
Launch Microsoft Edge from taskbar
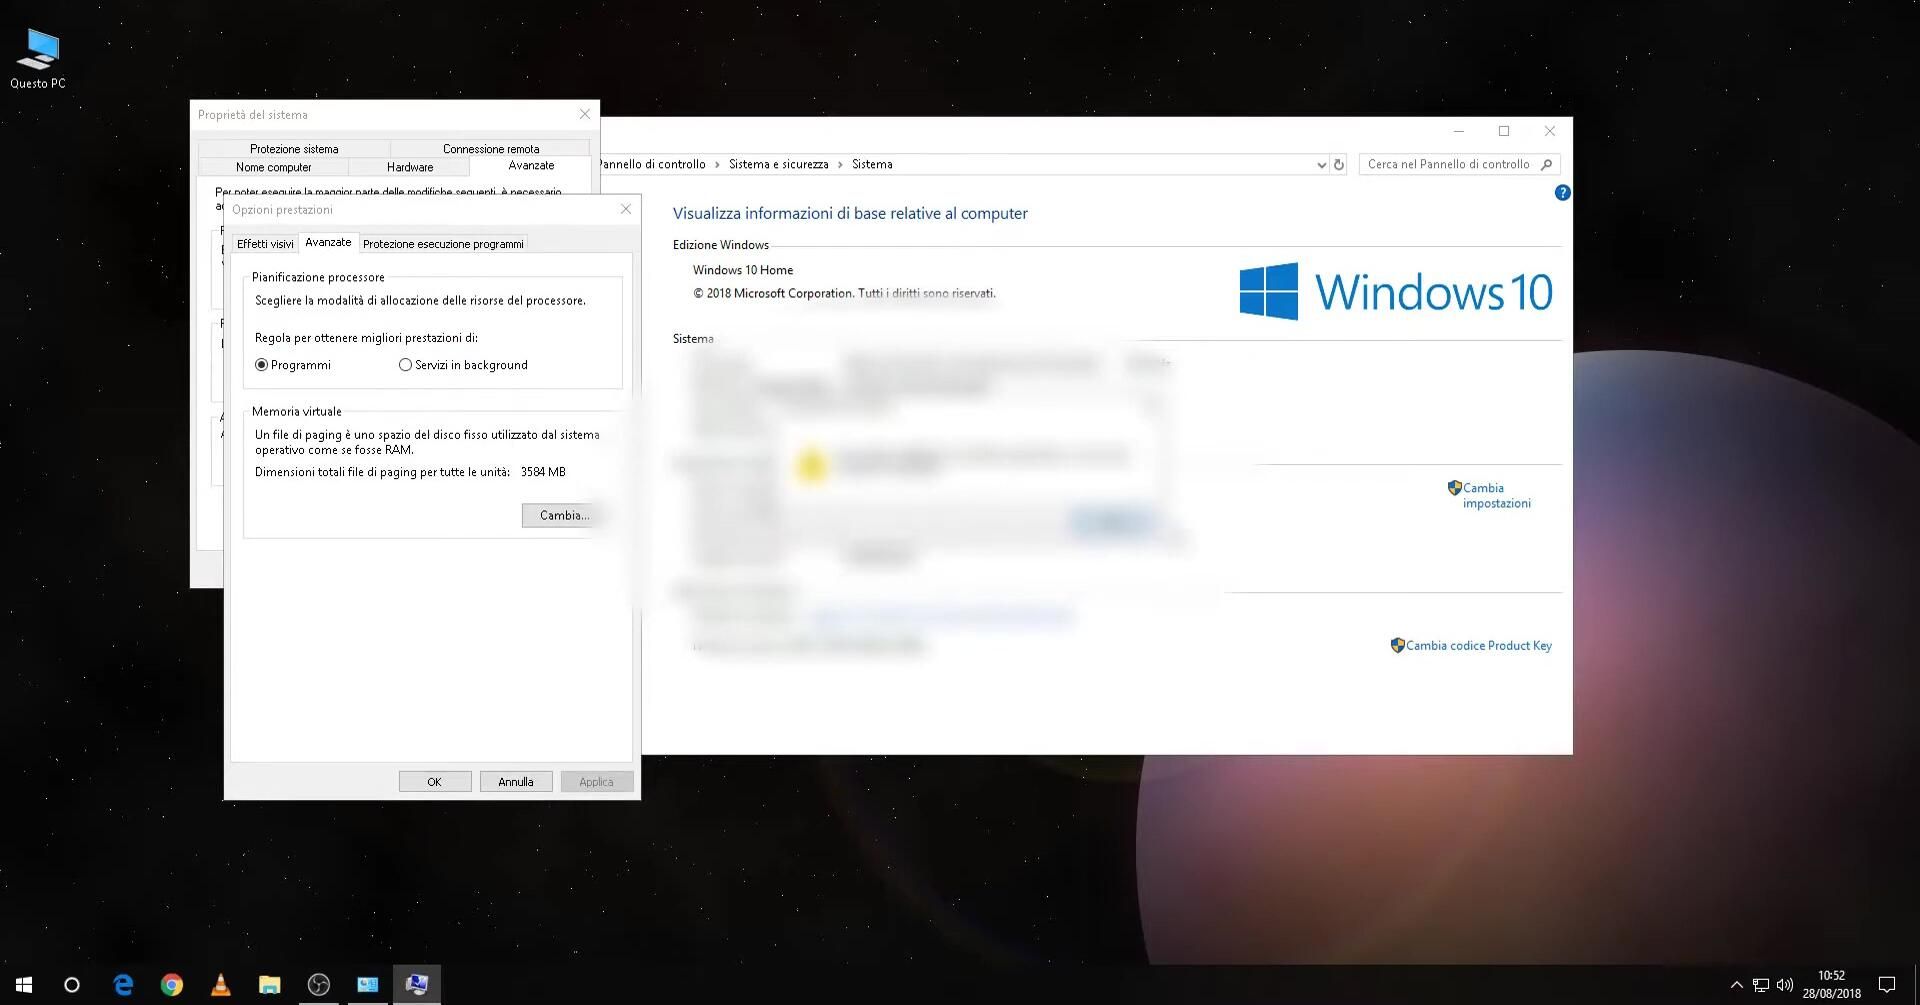123,985
